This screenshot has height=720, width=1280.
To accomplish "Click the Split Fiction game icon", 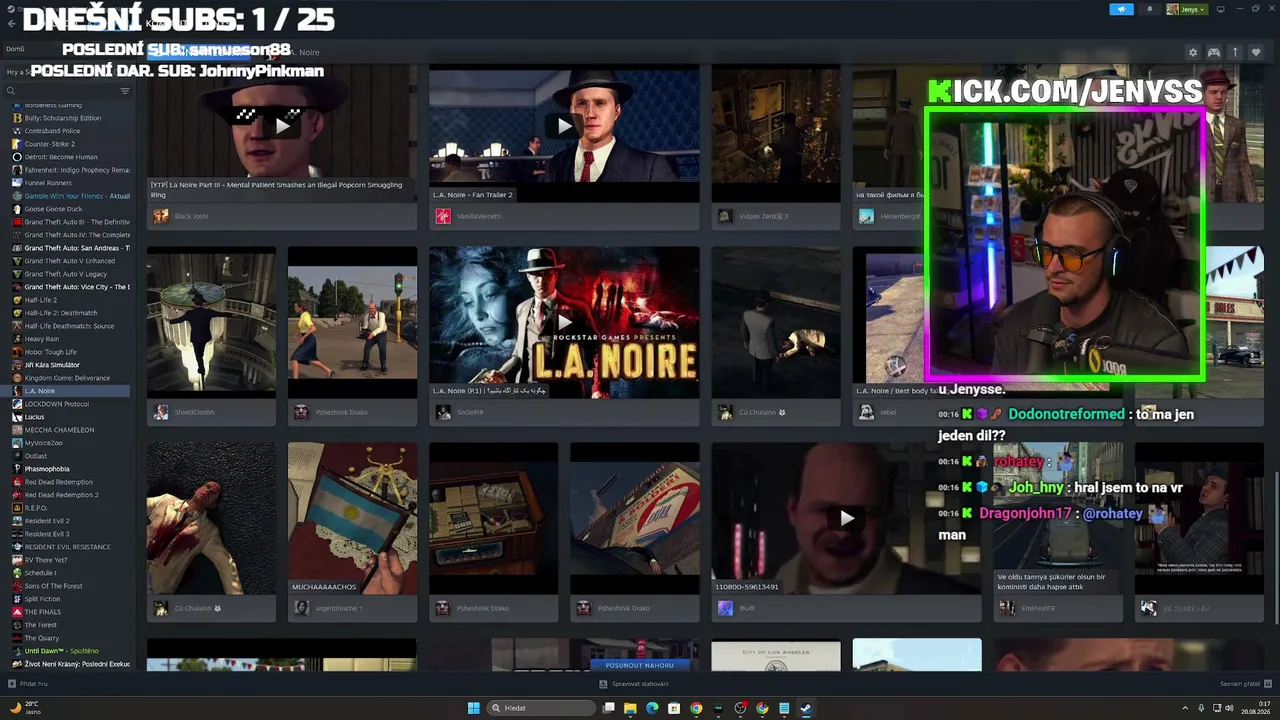I will point(17,599).
